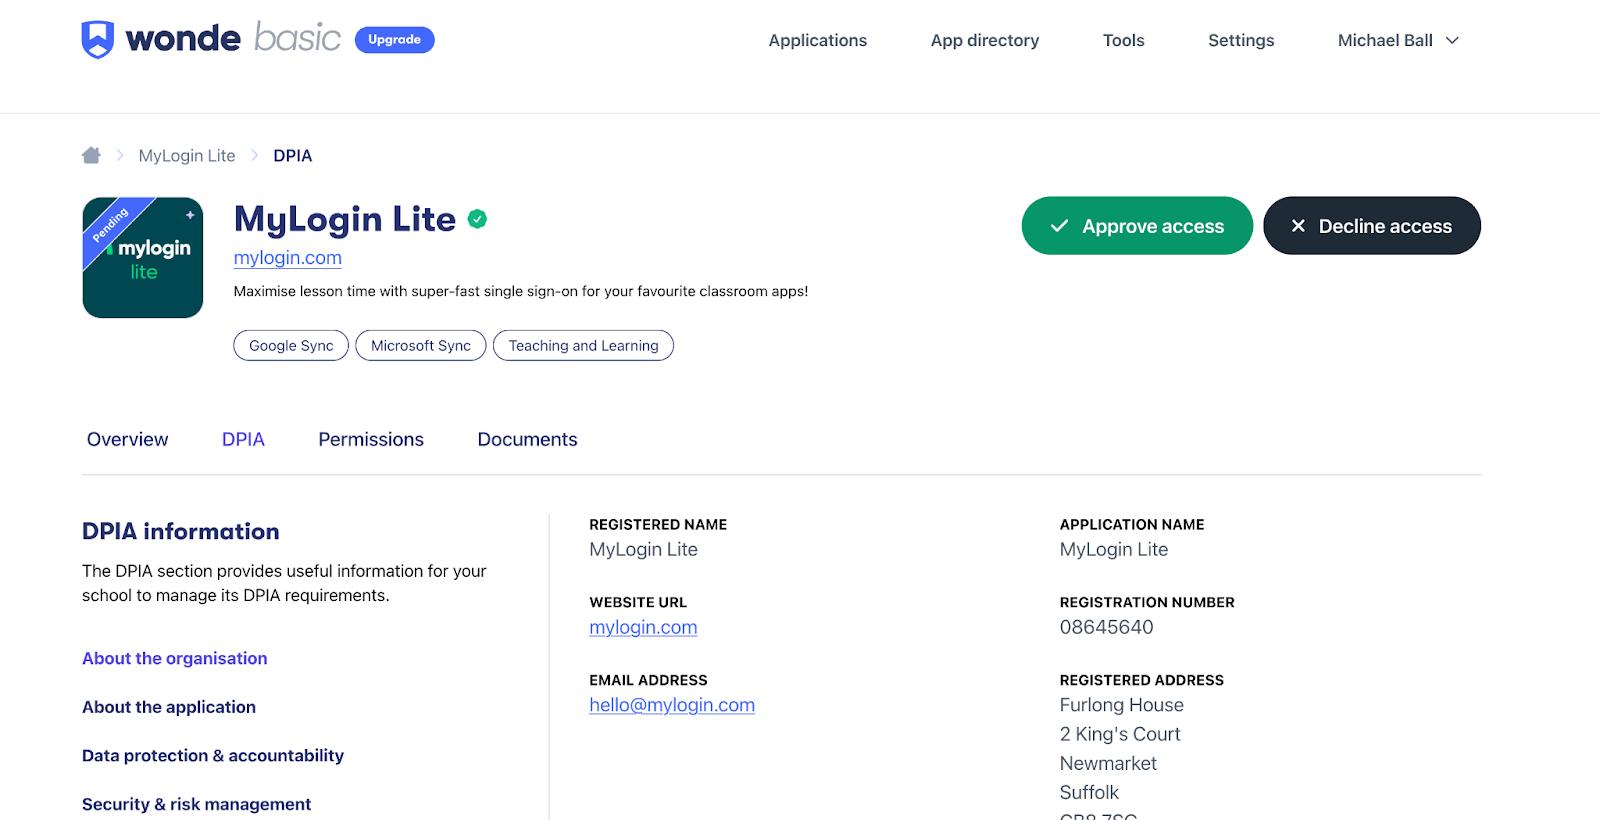Click the Upgrade badge button
The image size is (1600, 820).
(x=394, y=40)
